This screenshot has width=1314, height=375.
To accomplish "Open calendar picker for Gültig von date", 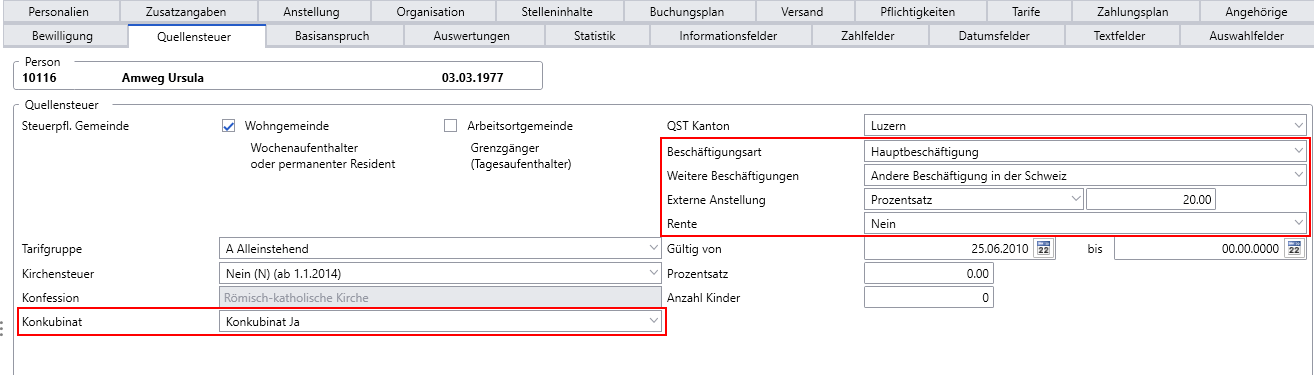I will click(x=1044, y=248).
